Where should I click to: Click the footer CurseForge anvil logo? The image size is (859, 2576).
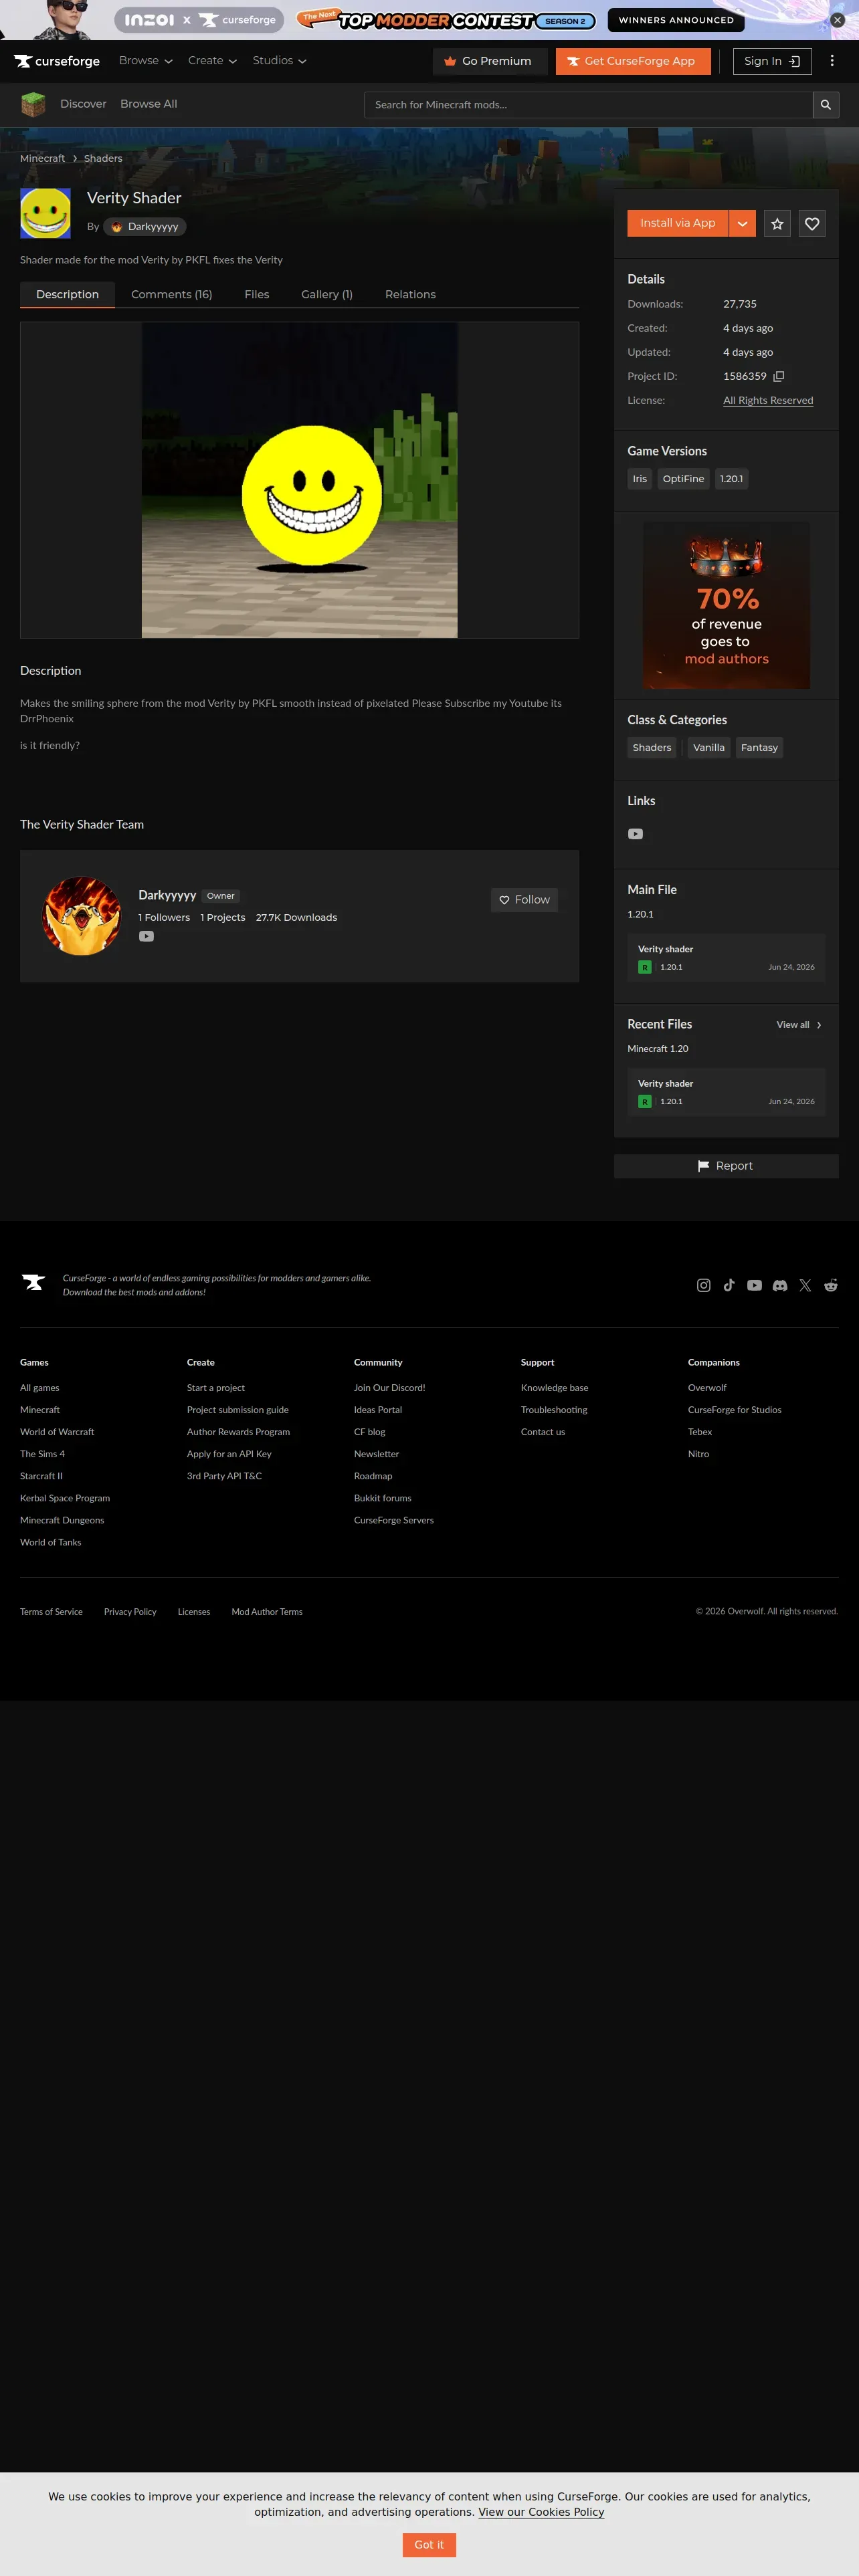pos(33,1283)
